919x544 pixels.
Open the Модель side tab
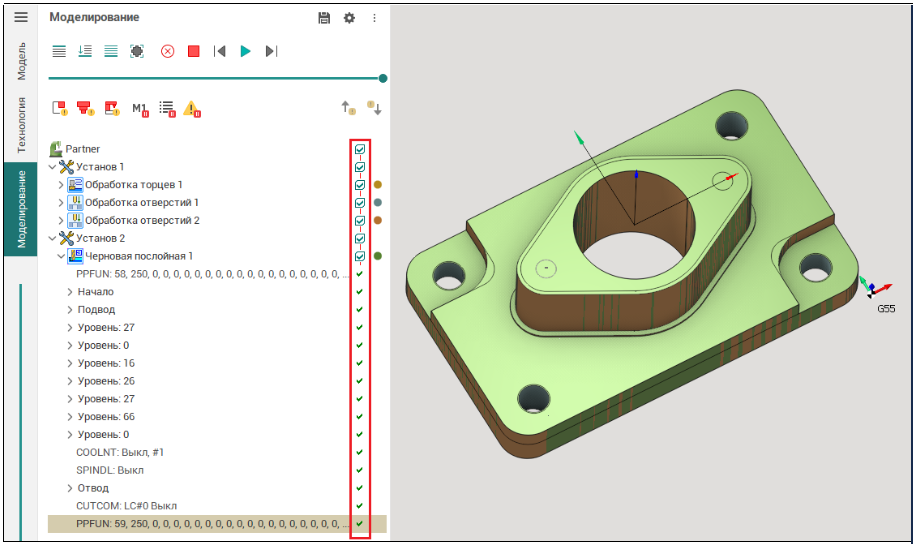point(21,61)
